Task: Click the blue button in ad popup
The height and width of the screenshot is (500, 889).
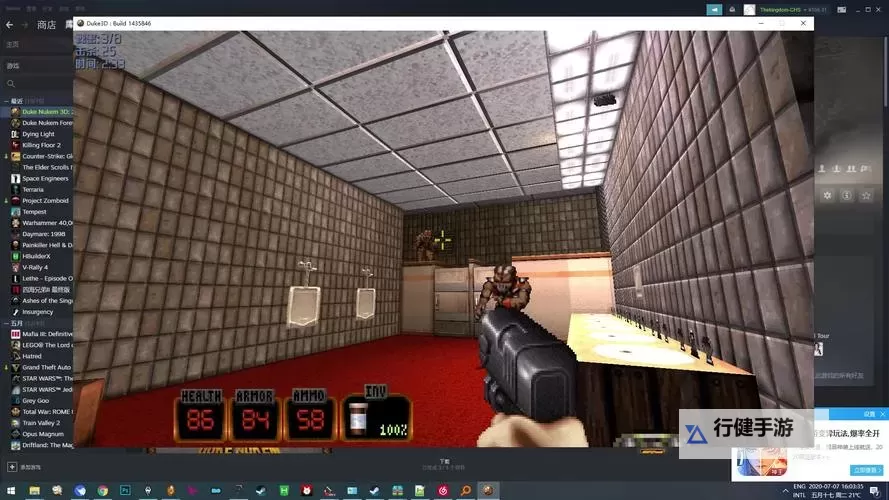Action: tap(865, 469)
